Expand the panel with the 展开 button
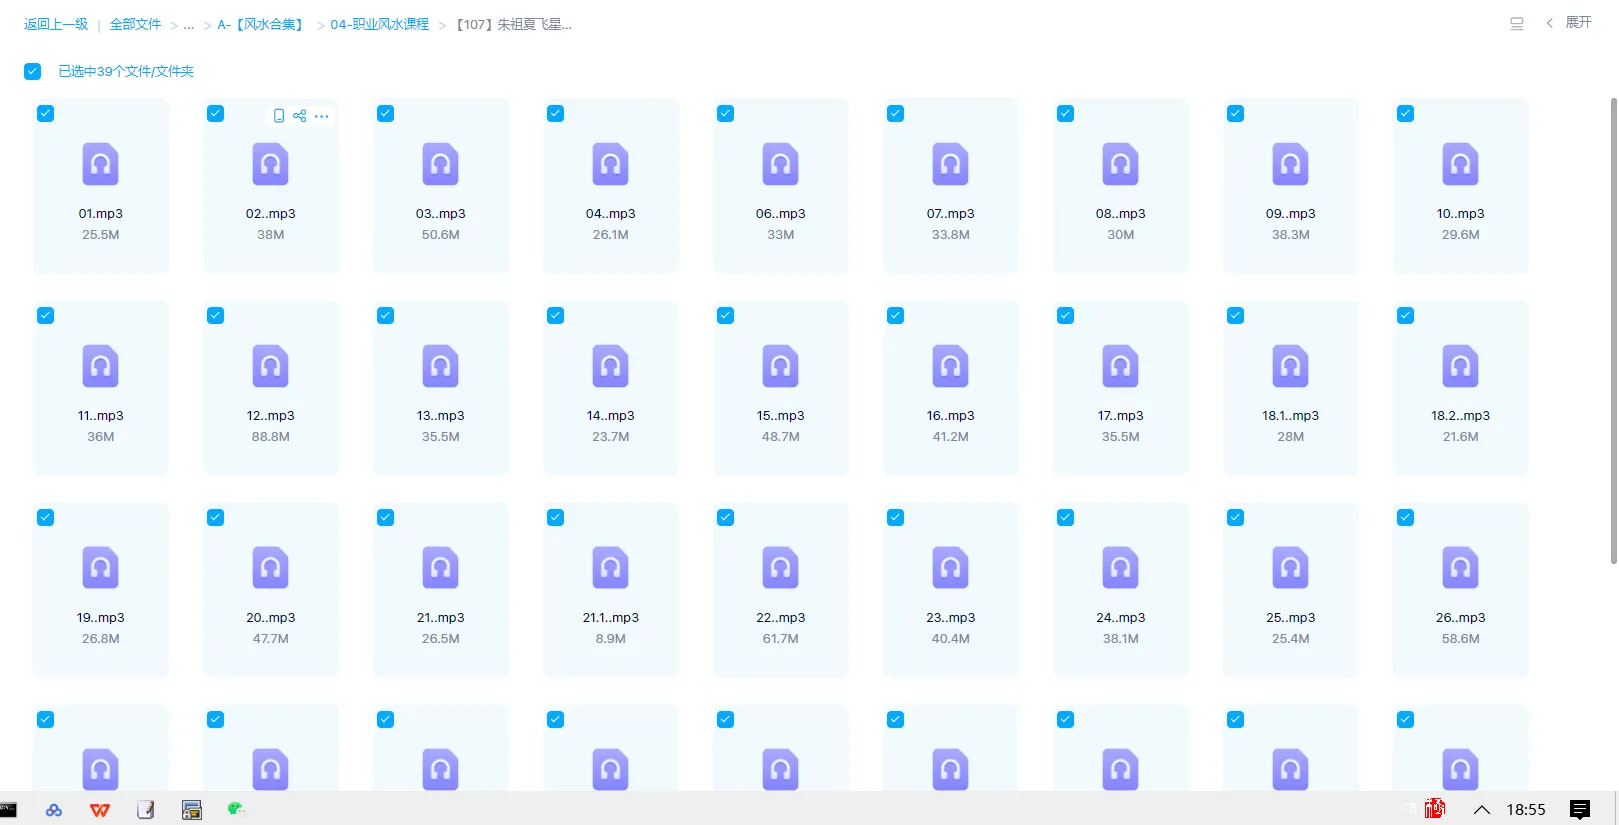This screenshot has height=825, width=1619. [x=1569, y=23]
